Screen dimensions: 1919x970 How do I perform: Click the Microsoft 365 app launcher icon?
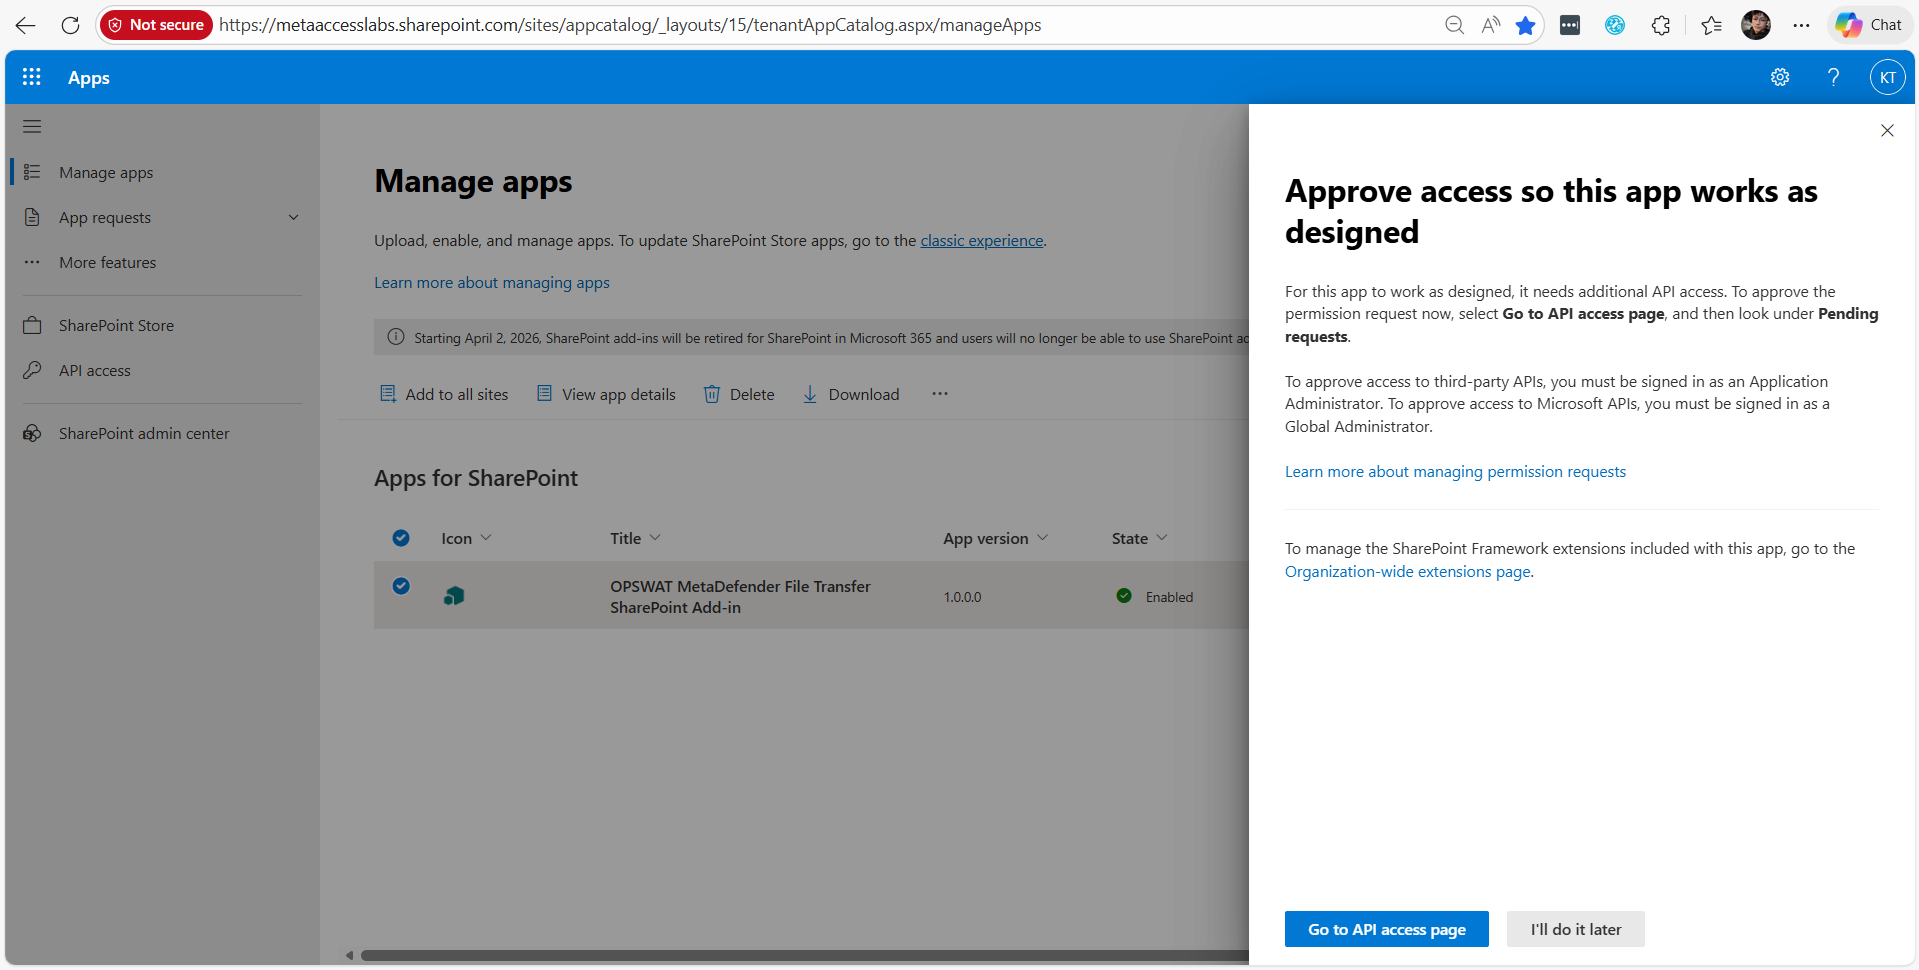tap(31, 77)
